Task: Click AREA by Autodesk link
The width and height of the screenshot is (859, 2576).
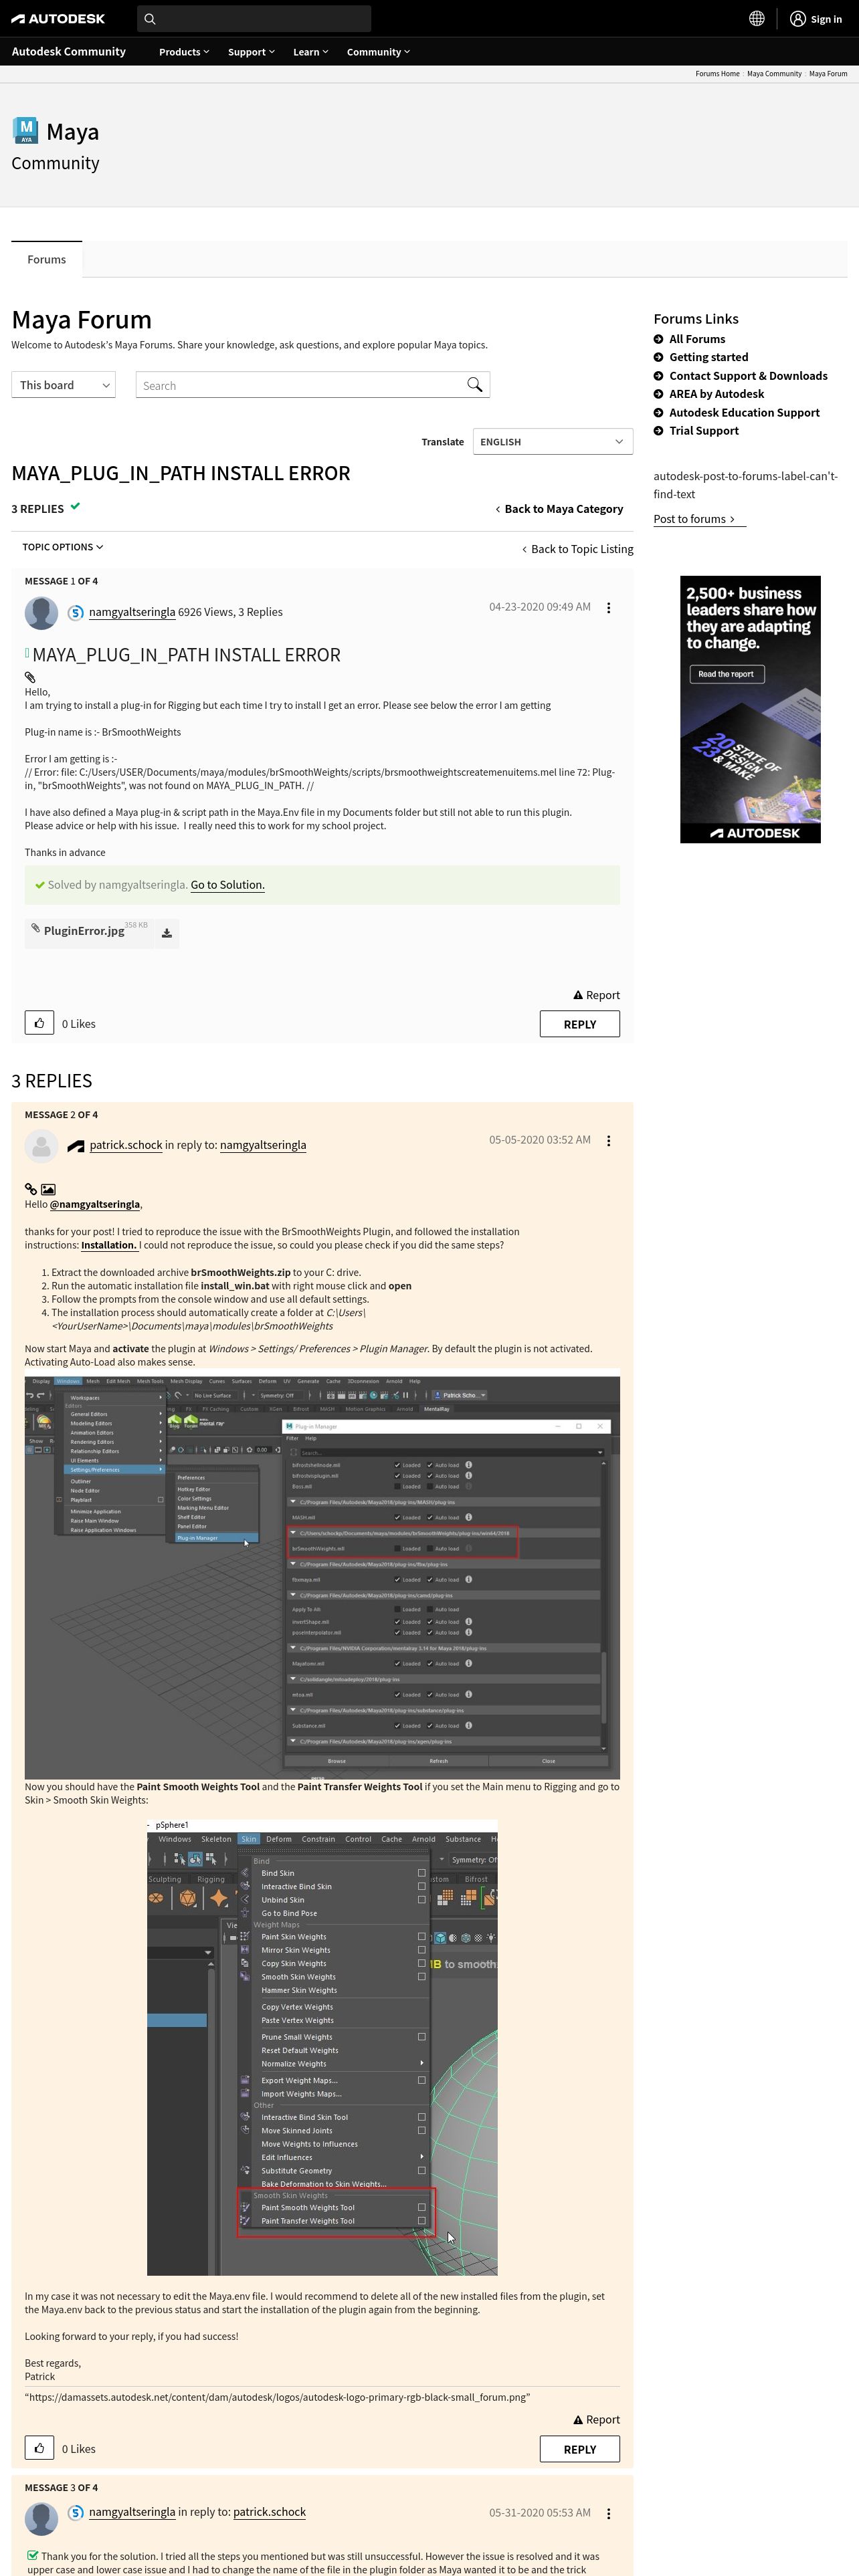Action: pos(716,394)
